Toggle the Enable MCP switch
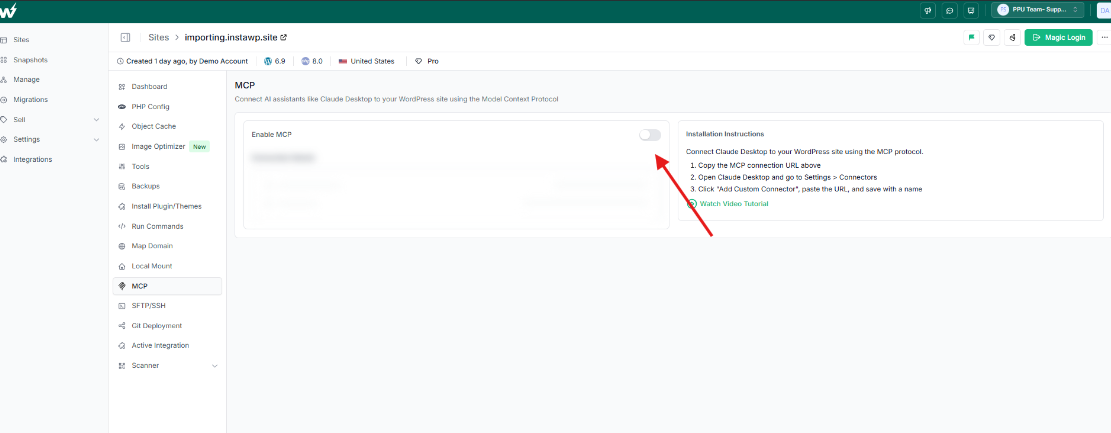The width and height of the screenshot is (1111, 433). [x=650, y=134]
